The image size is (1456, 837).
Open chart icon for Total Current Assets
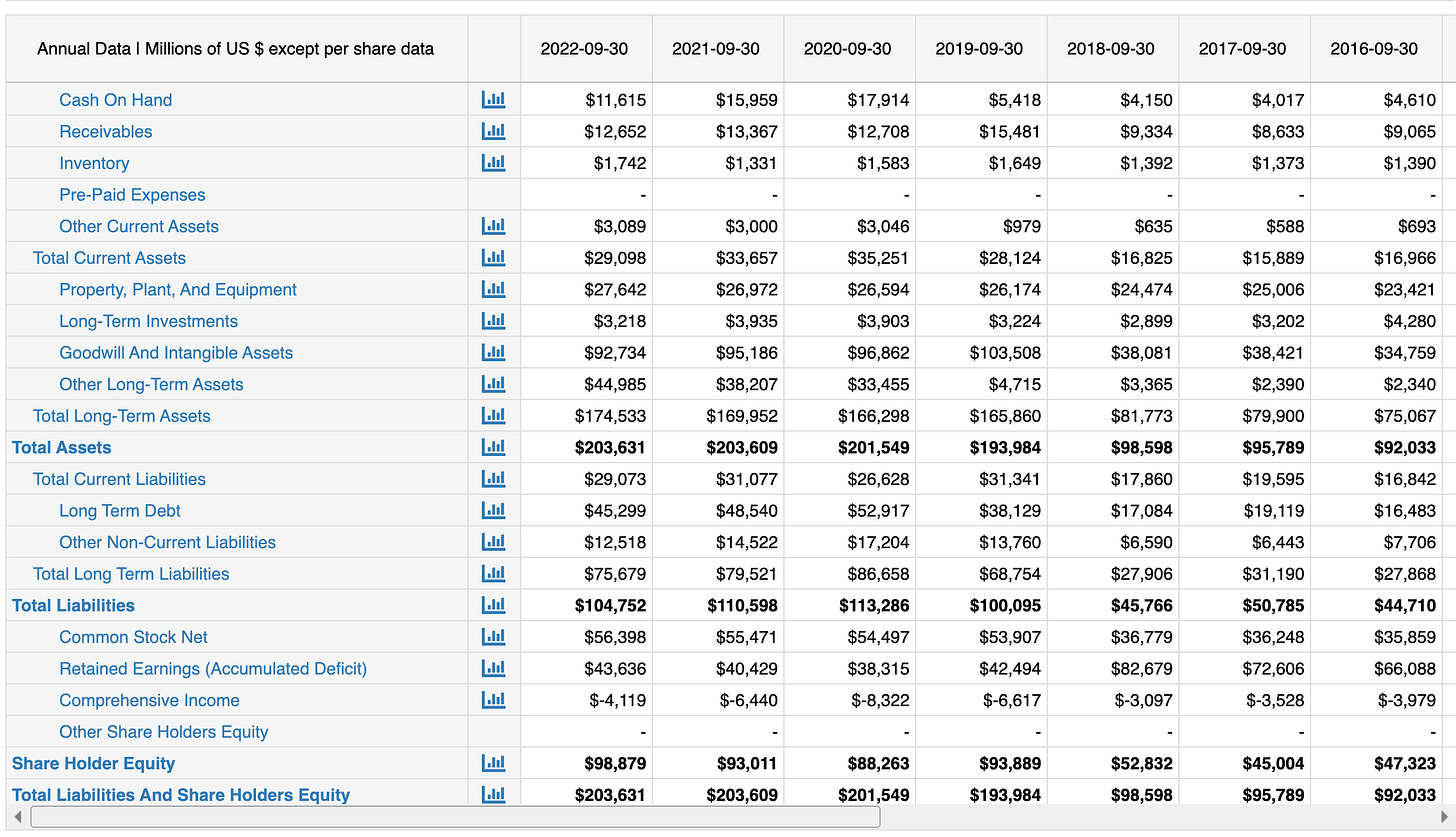[493, 258]
